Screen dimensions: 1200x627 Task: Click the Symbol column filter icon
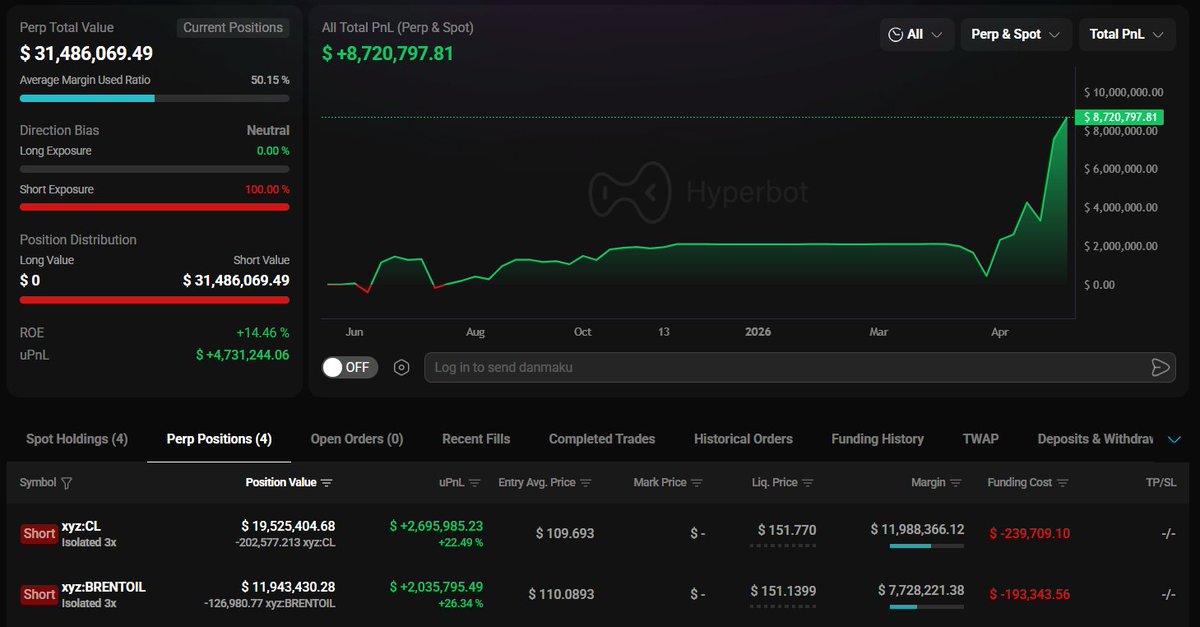67,483
